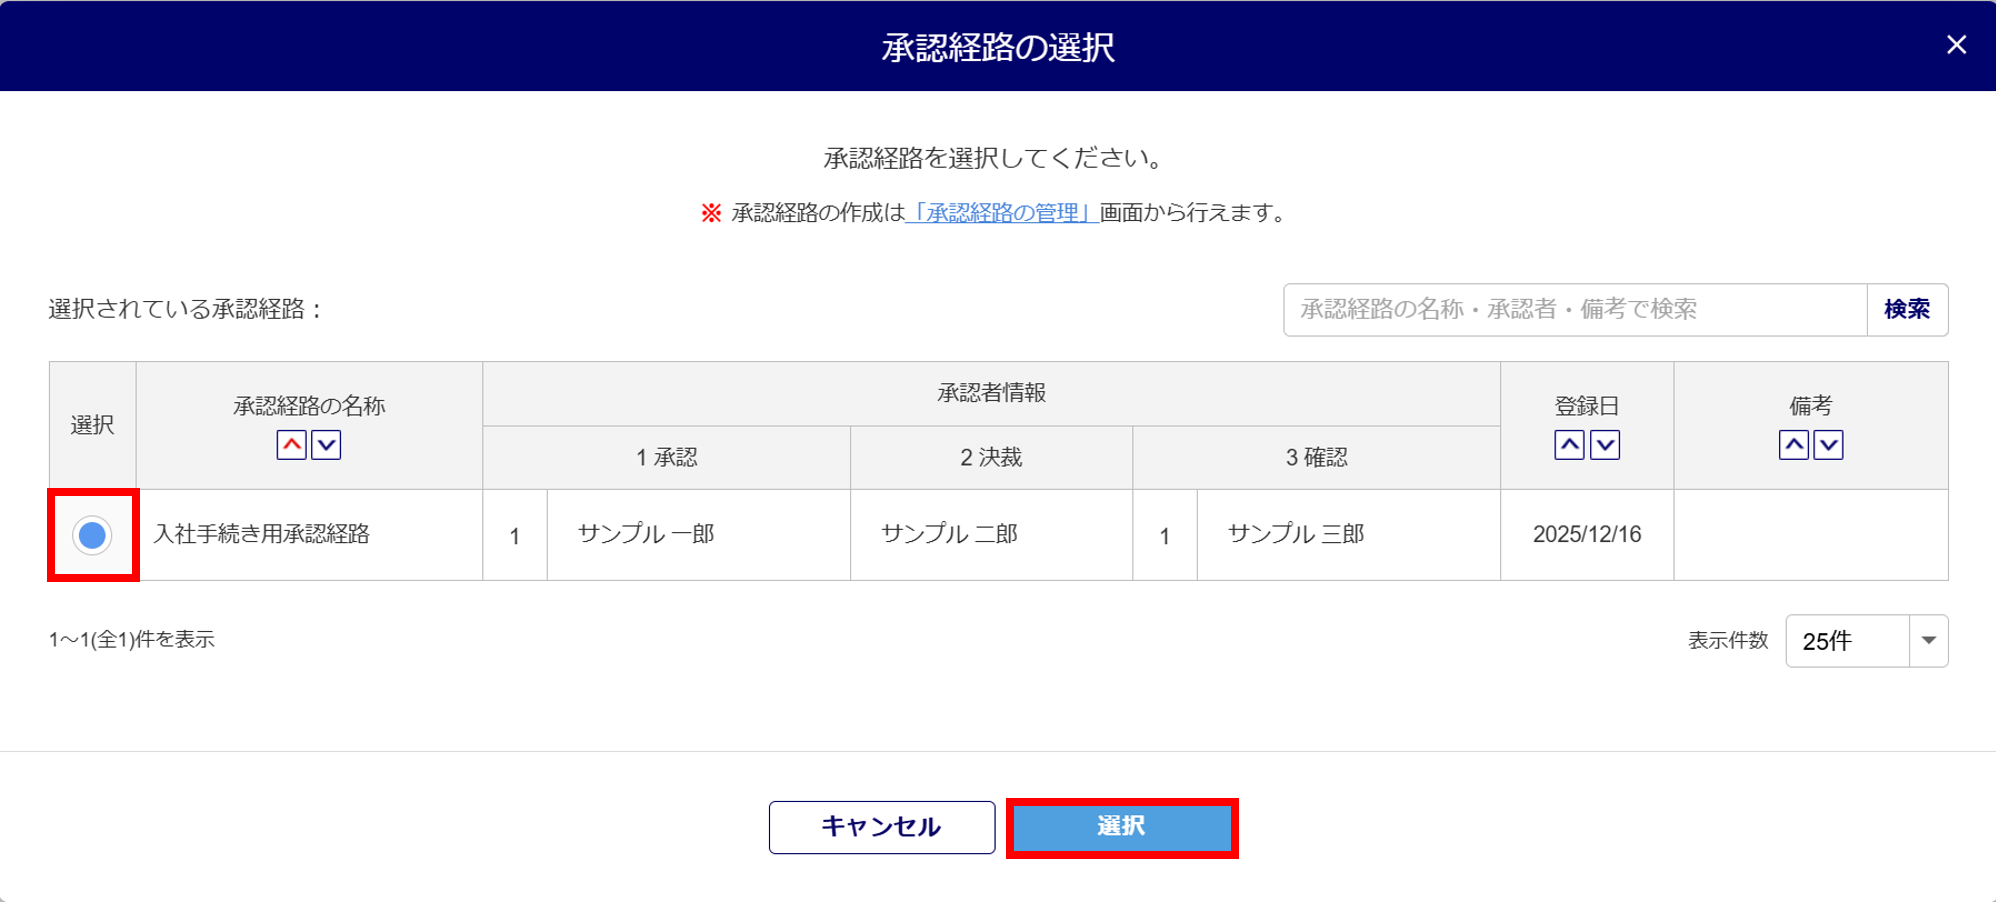1996x902 pixels.
Task: Sort 登録日 column ascending
Action: tap(1569, 445)
